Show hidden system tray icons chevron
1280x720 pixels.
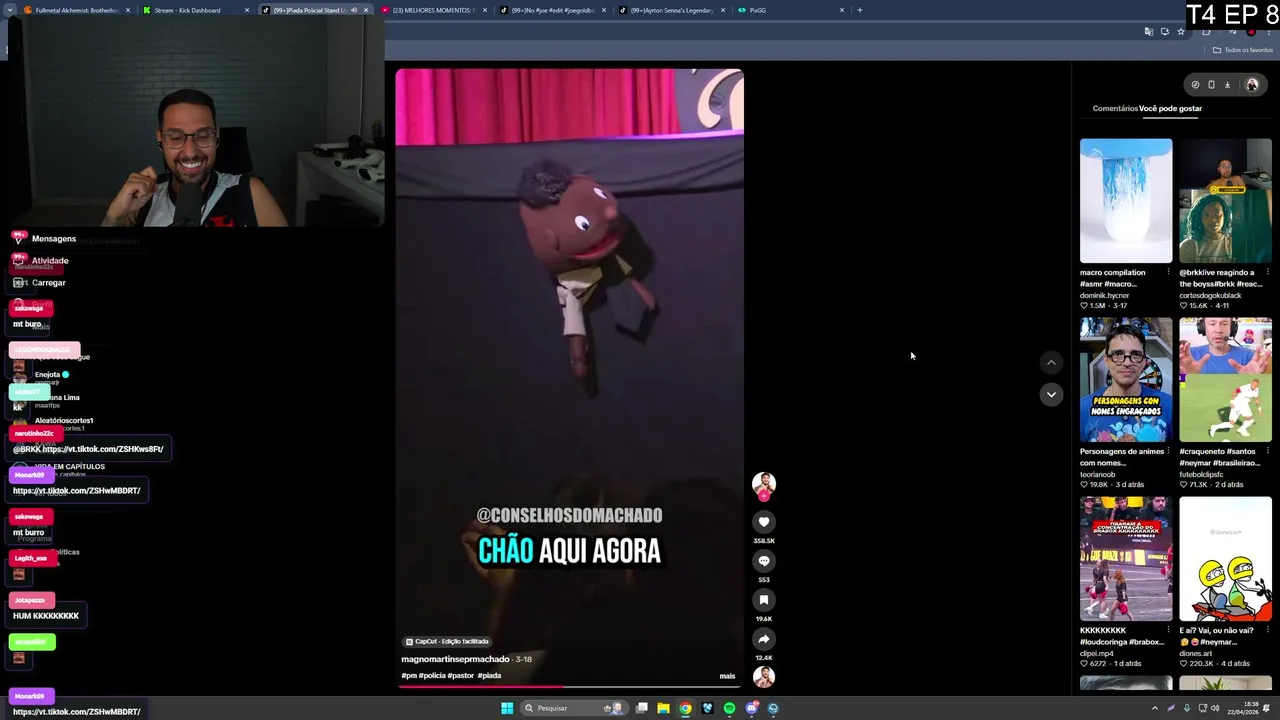(1155, 708)
